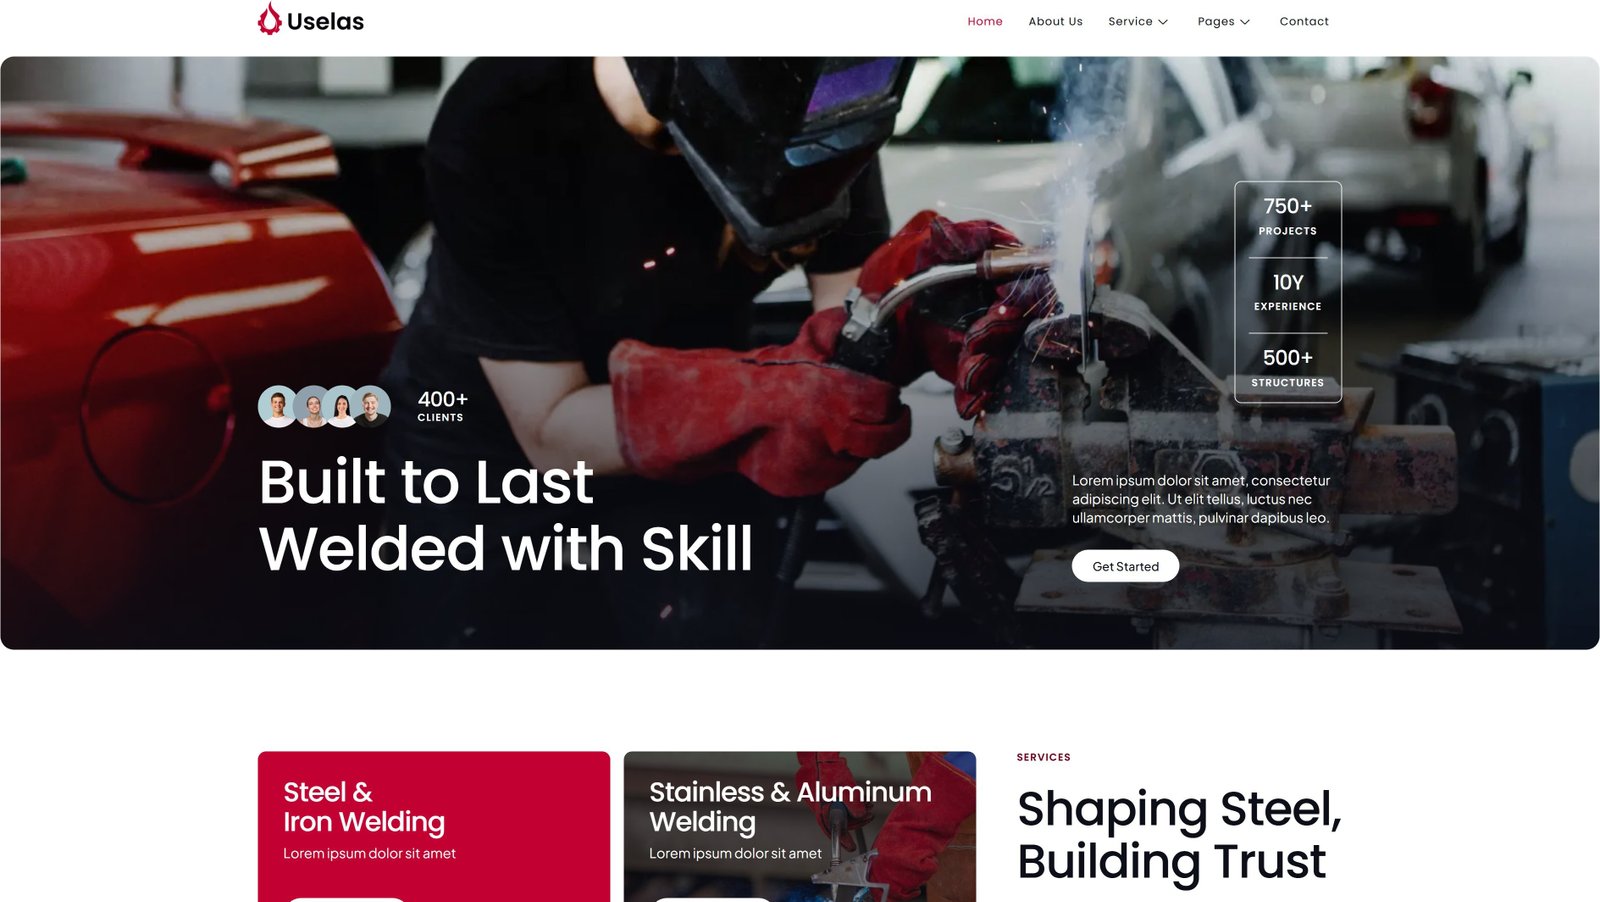This screenshot has width=1600, height=902.
Task: Expand the Pages menu chevron
Action: [1245, 22]
